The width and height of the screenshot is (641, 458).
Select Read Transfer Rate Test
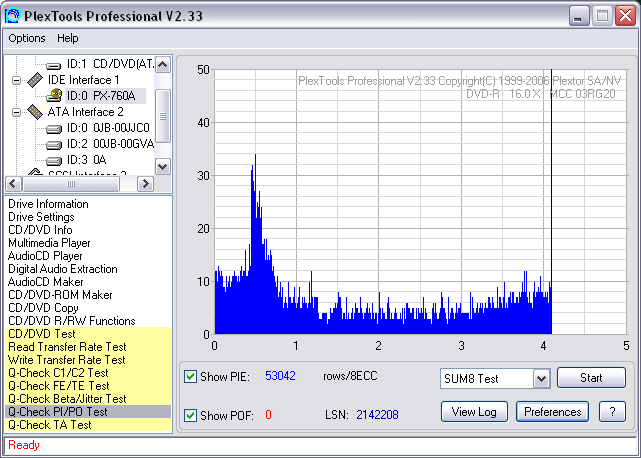pos(88,347)
